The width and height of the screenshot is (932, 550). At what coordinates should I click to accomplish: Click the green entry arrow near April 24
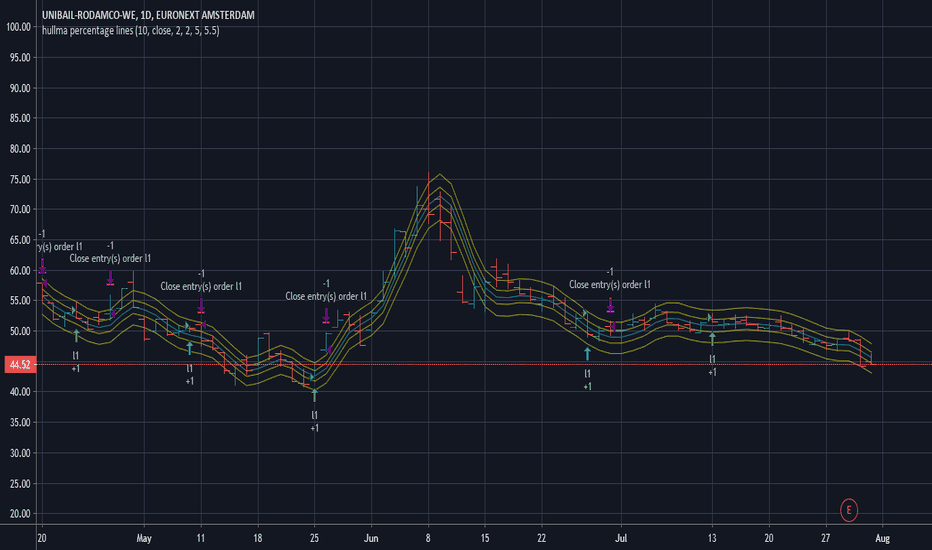pos(76,335)
